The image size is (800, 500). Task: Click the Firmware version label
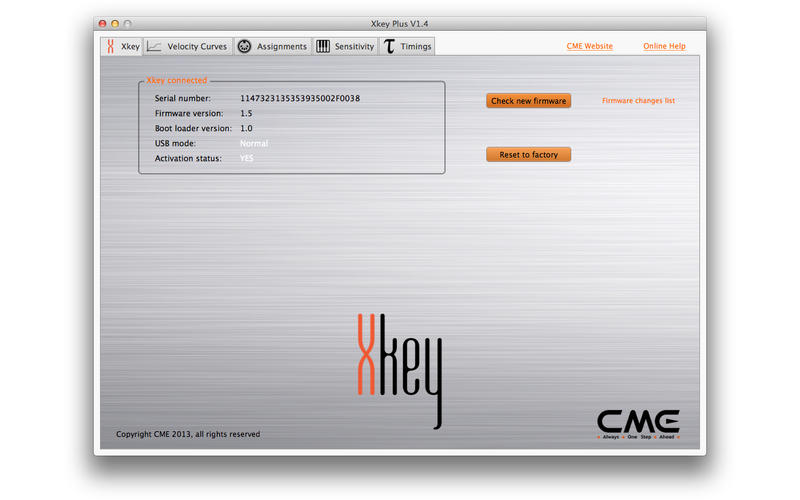tap(189, 113)
